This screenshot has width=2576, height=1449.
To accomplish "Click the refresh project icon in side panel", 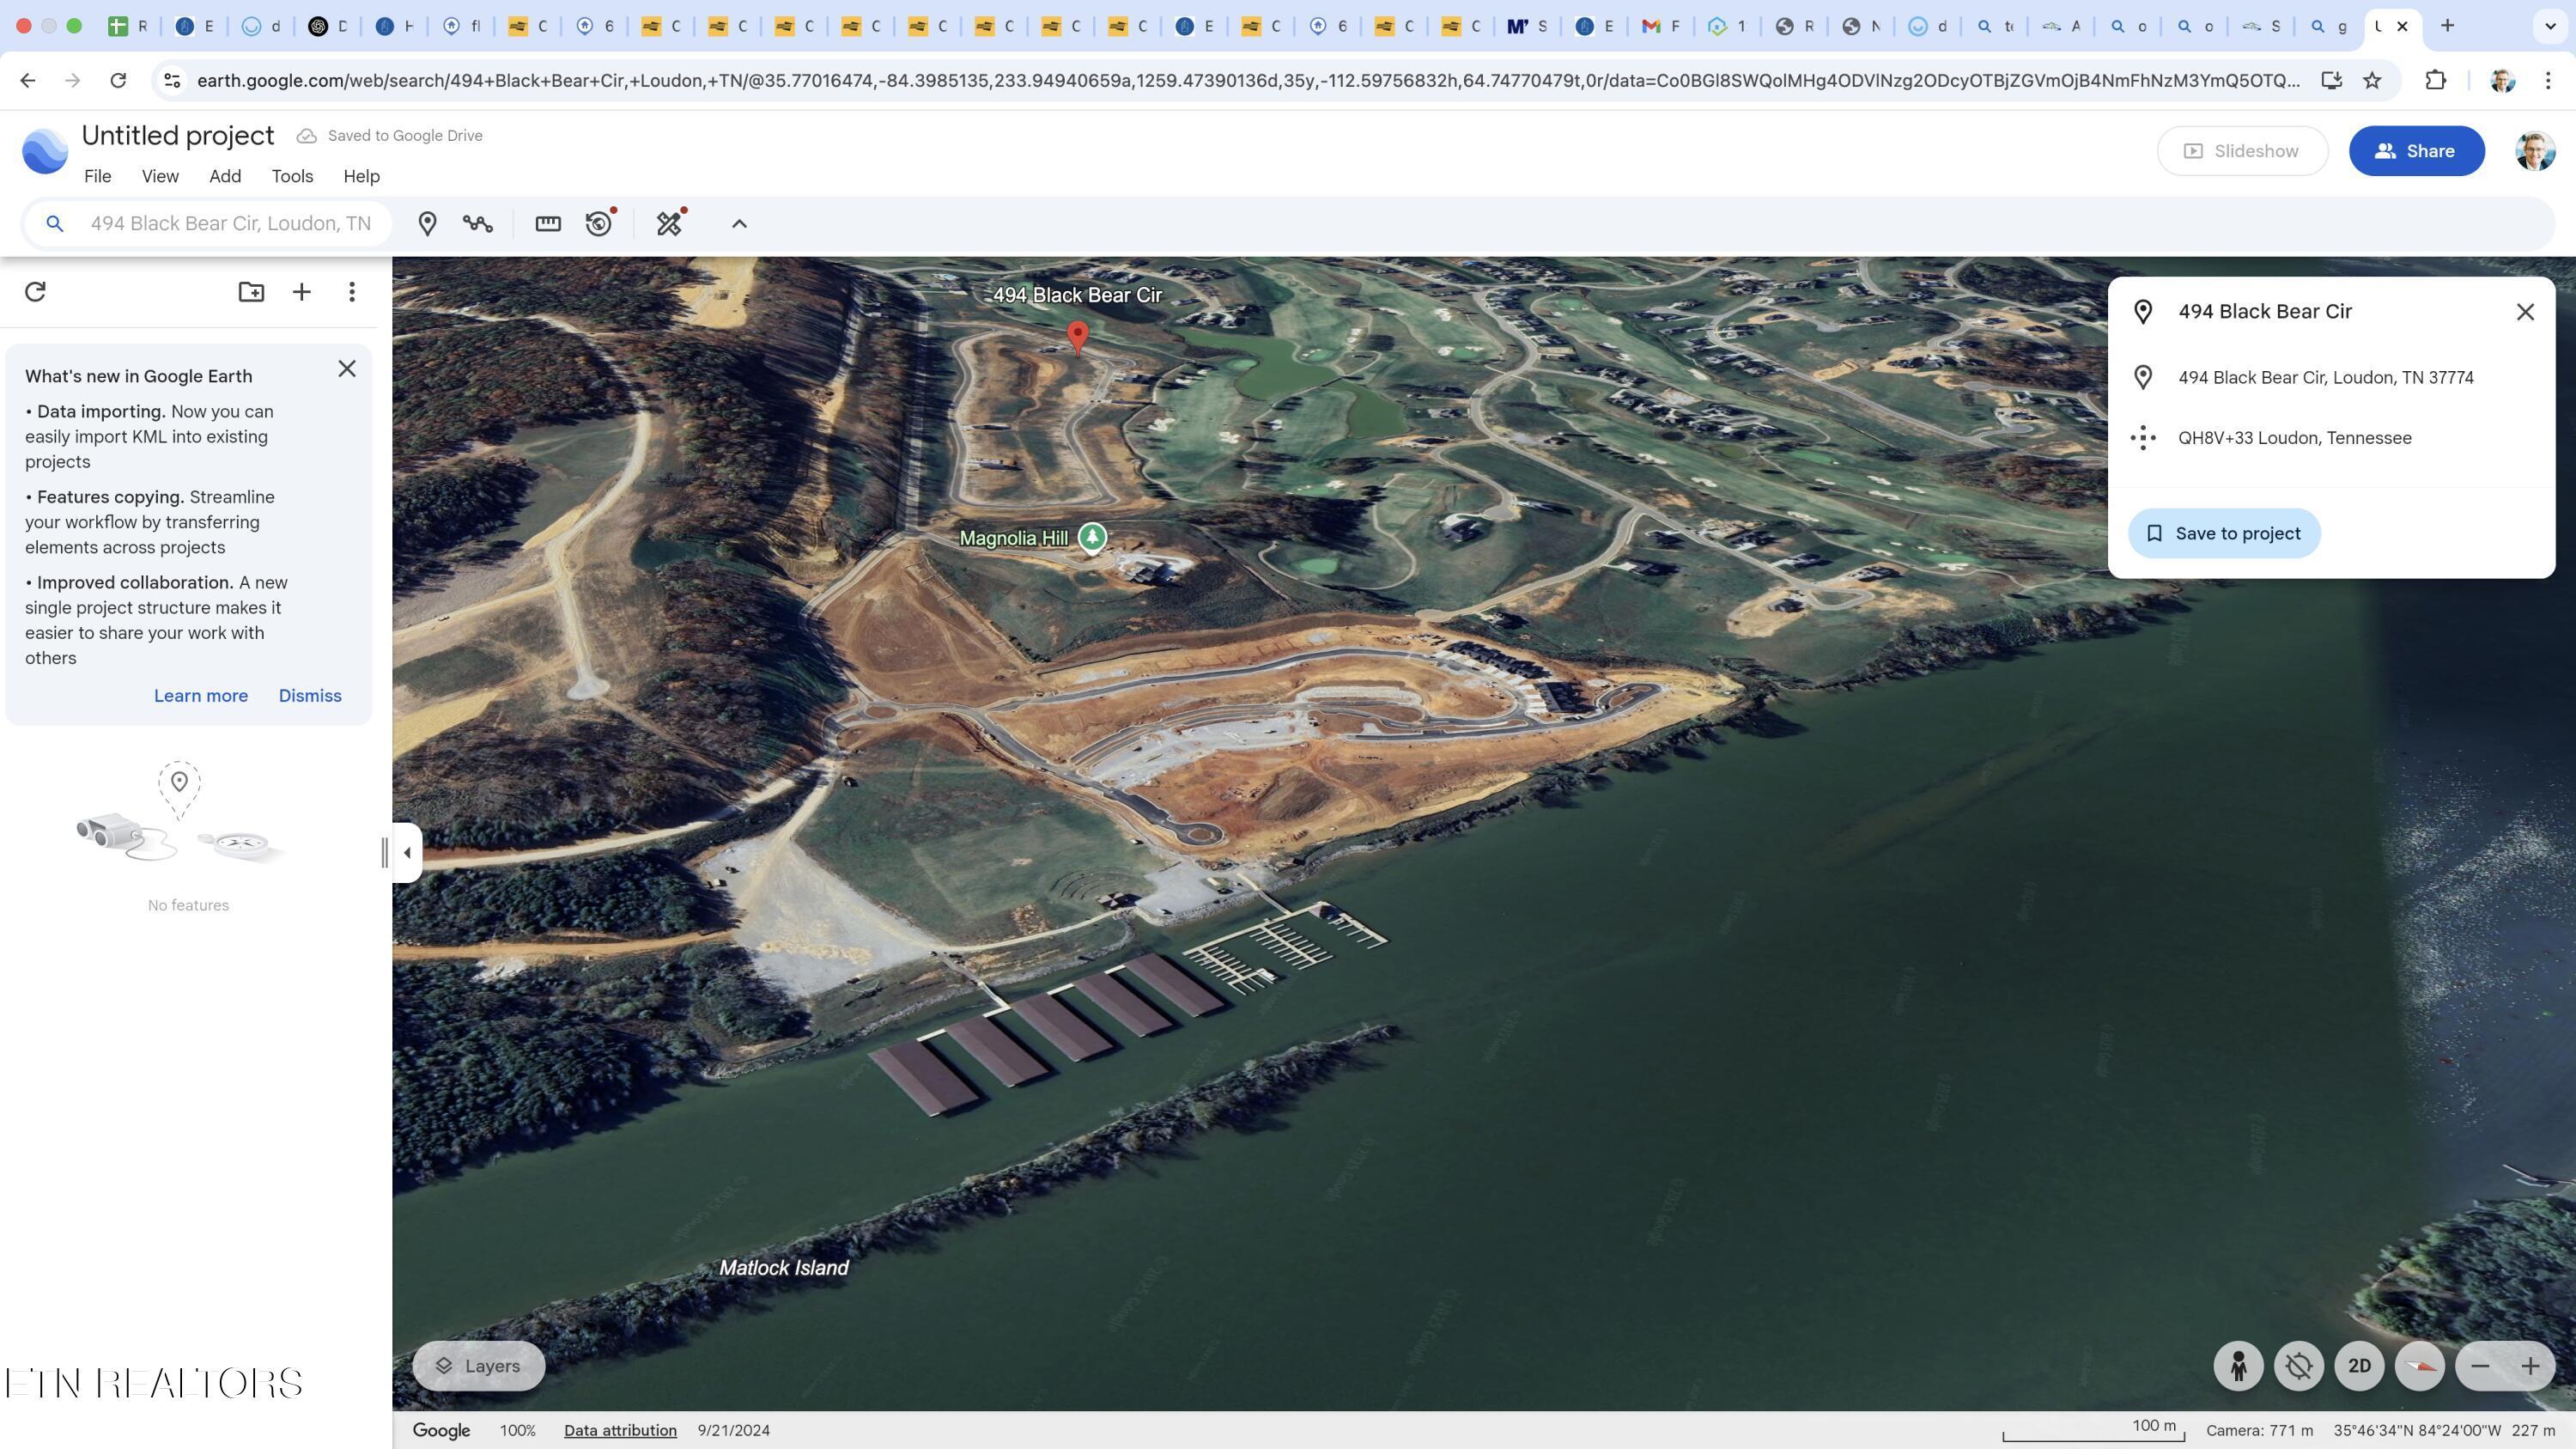I will 35,292.
